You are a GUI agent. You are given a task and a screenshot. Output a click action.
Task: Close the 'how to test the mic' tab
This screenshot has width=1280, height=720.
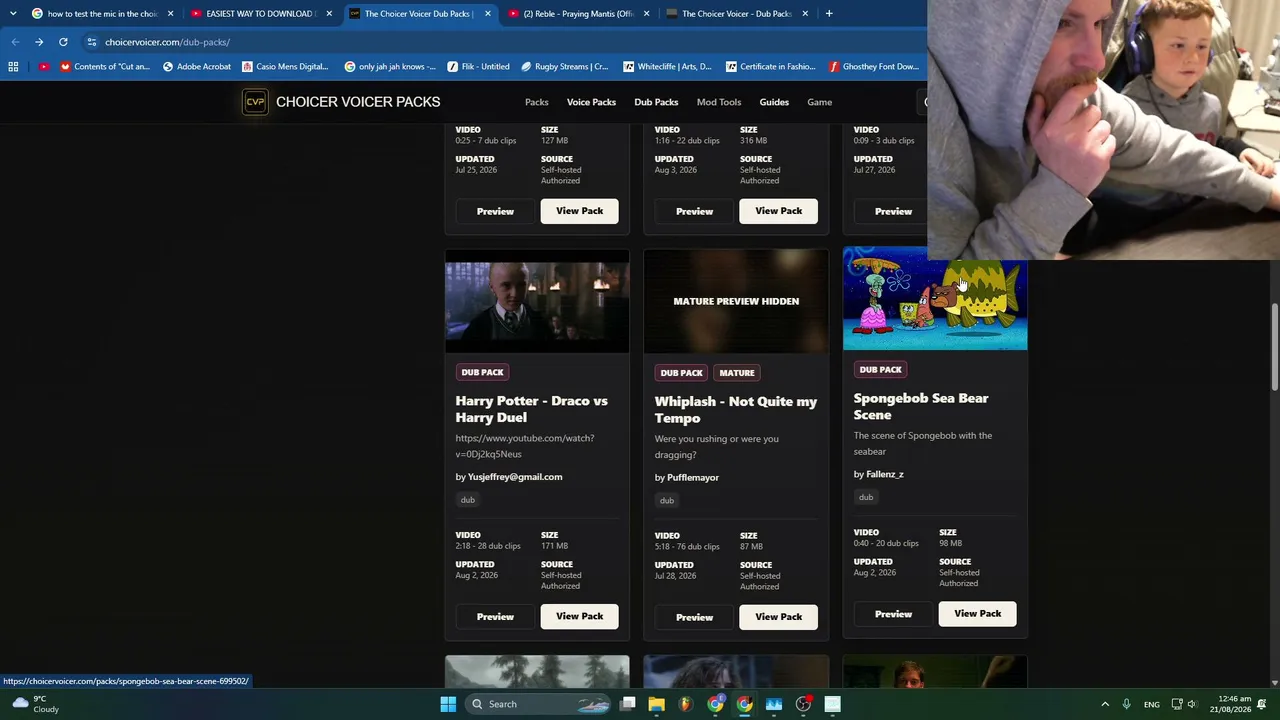[x=170, y=14]
